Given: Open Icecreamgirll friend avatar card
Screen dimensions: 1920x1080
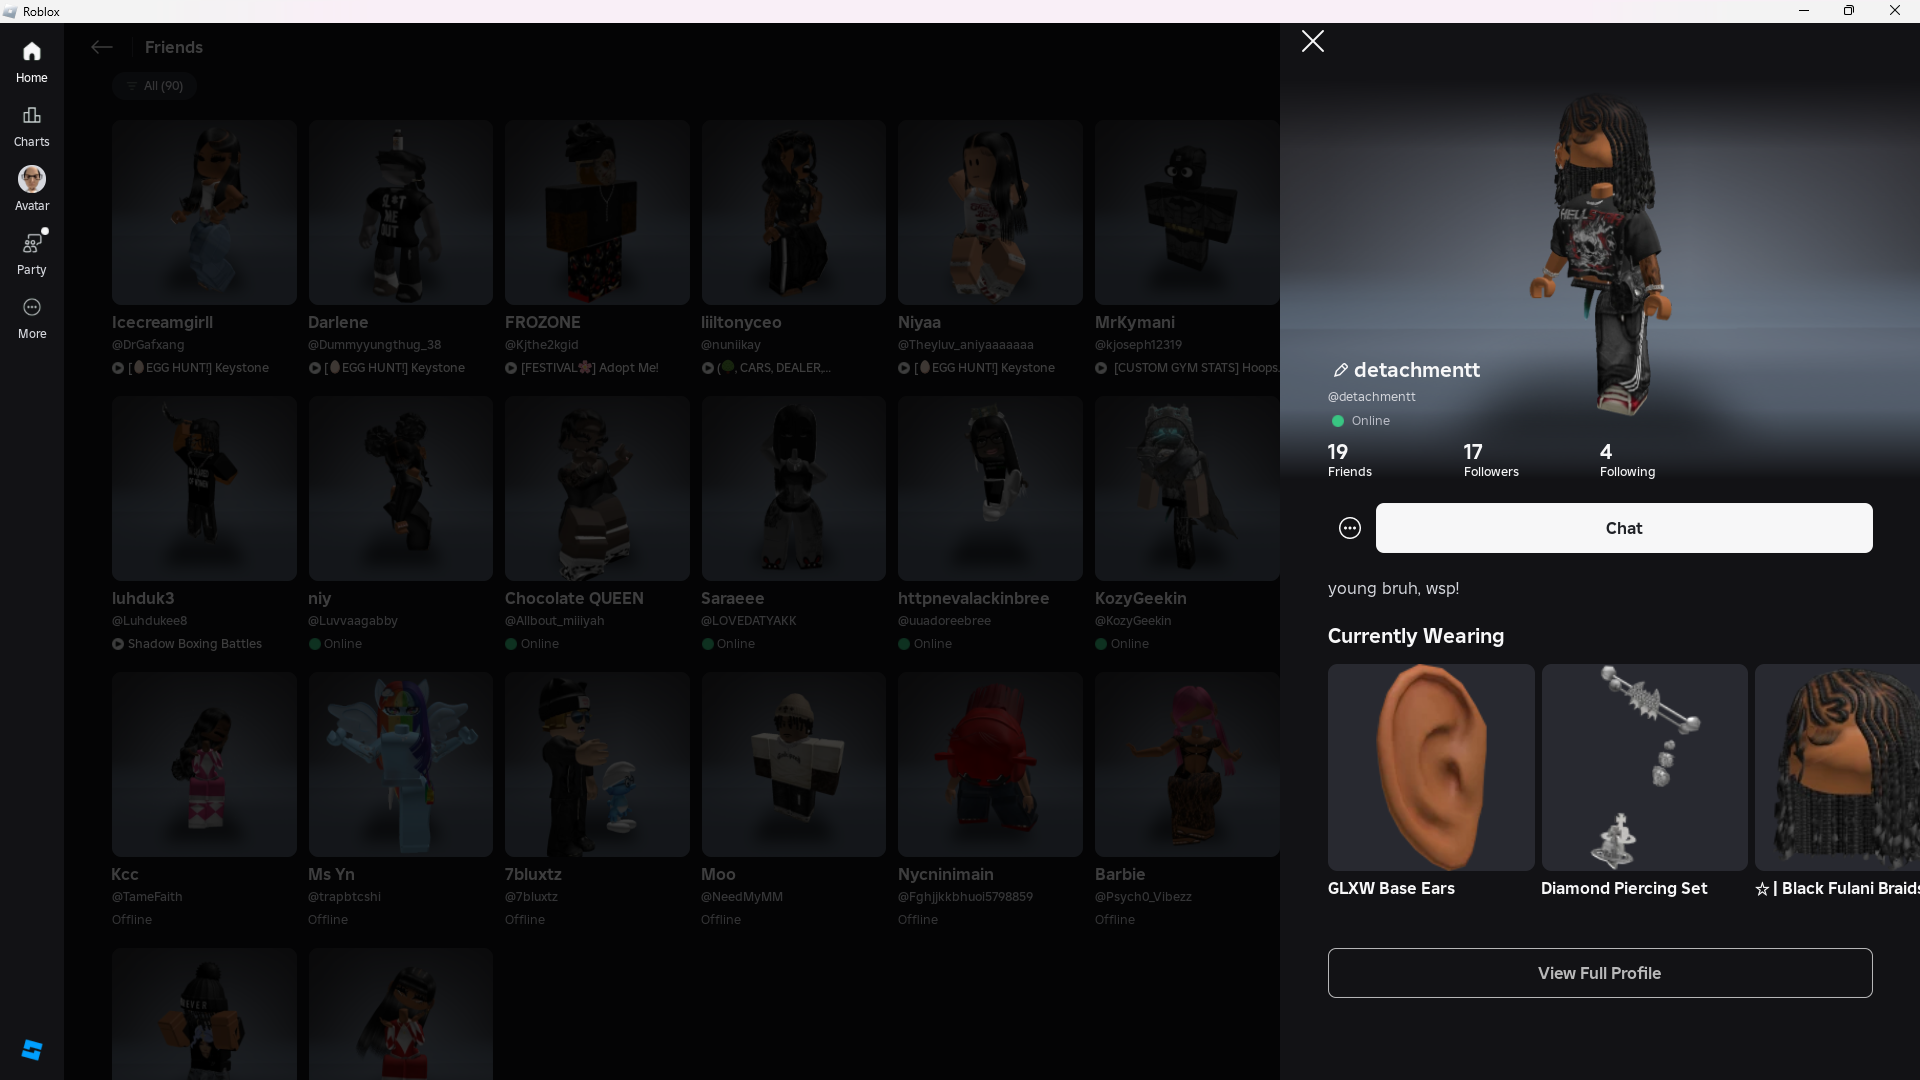Looking at the screenshot, I should [x=204, y=212].
